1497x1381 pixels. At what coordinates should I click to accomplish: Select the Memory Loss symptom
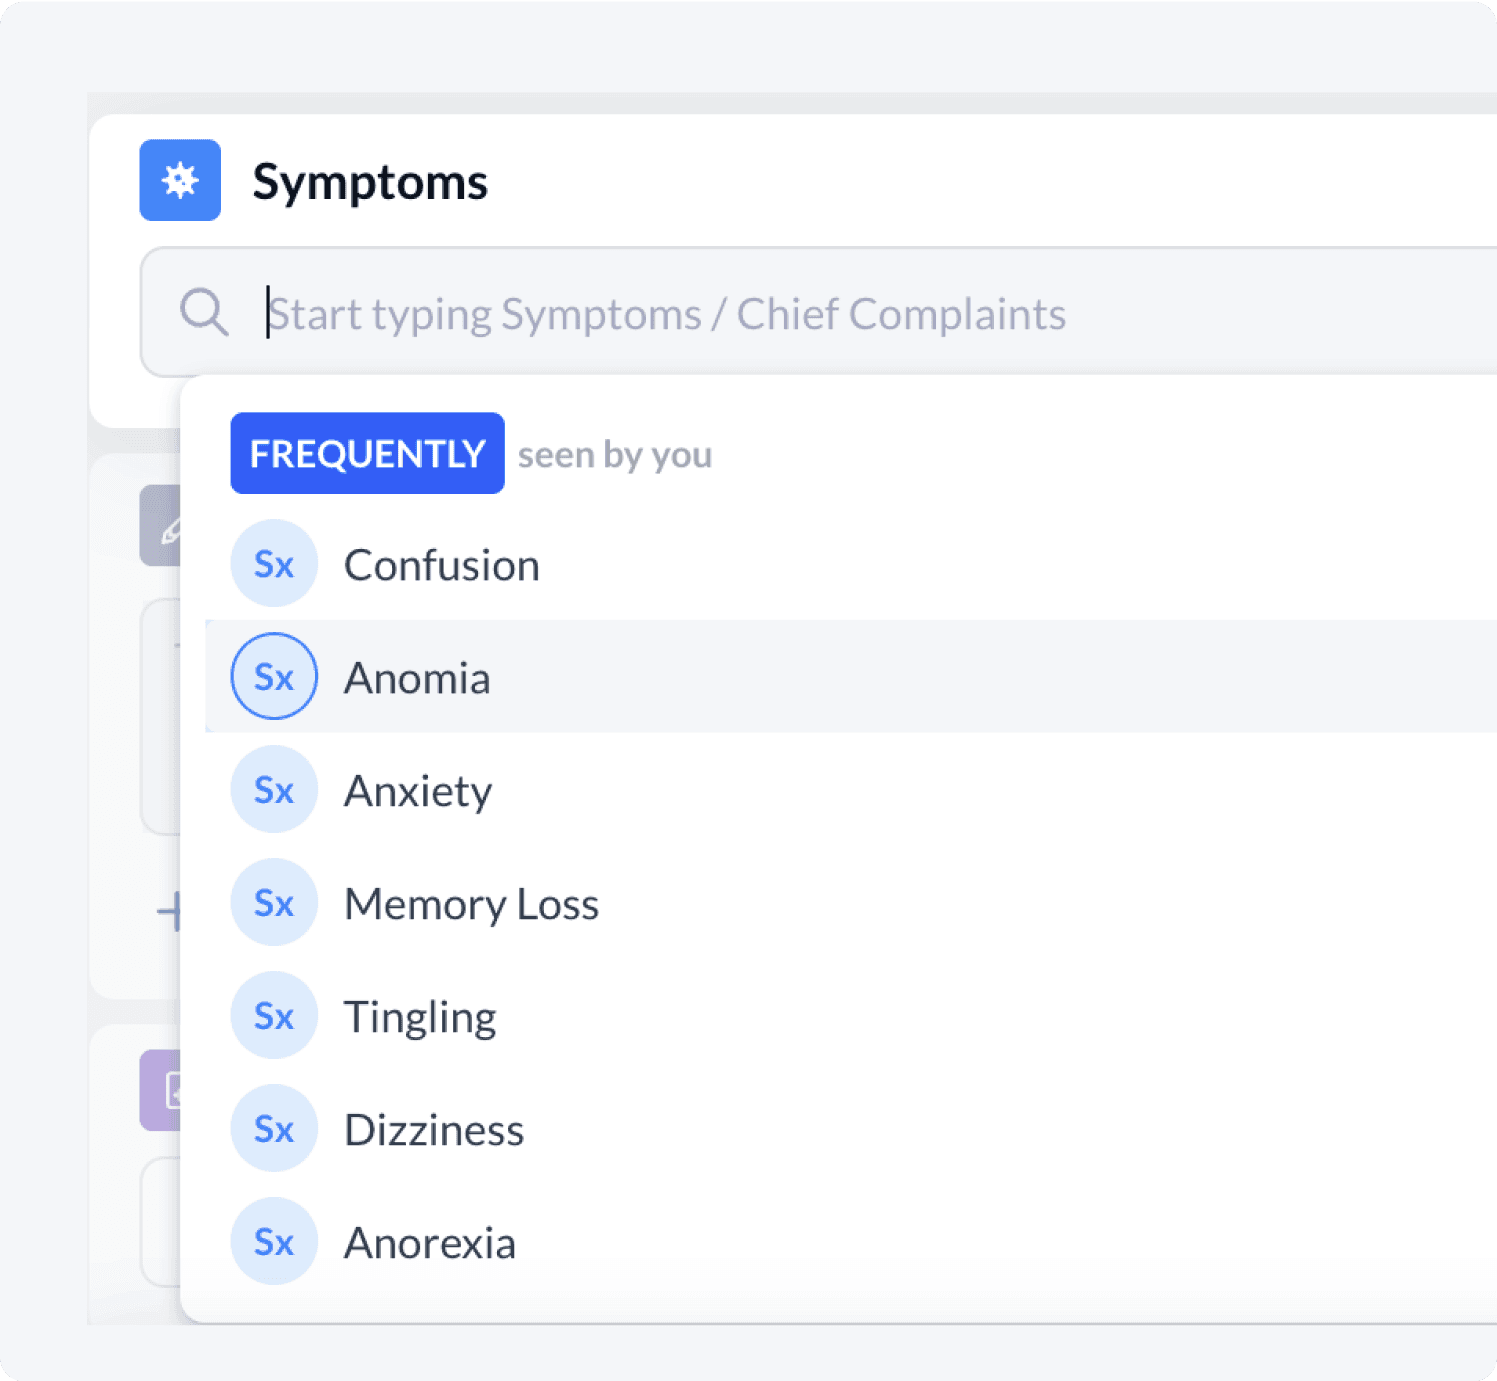471,905
